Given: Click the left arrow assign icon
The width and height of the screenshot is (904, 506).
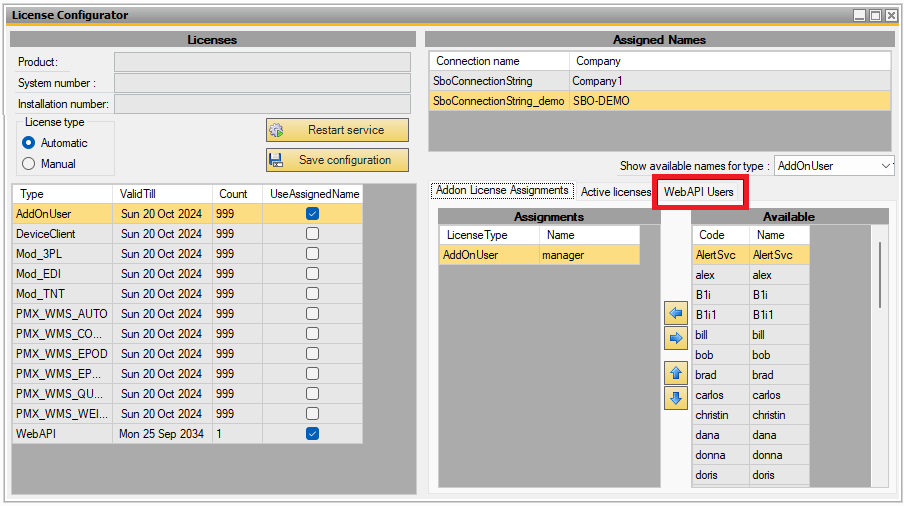Looking at the screenshot, I should point(676,313).
